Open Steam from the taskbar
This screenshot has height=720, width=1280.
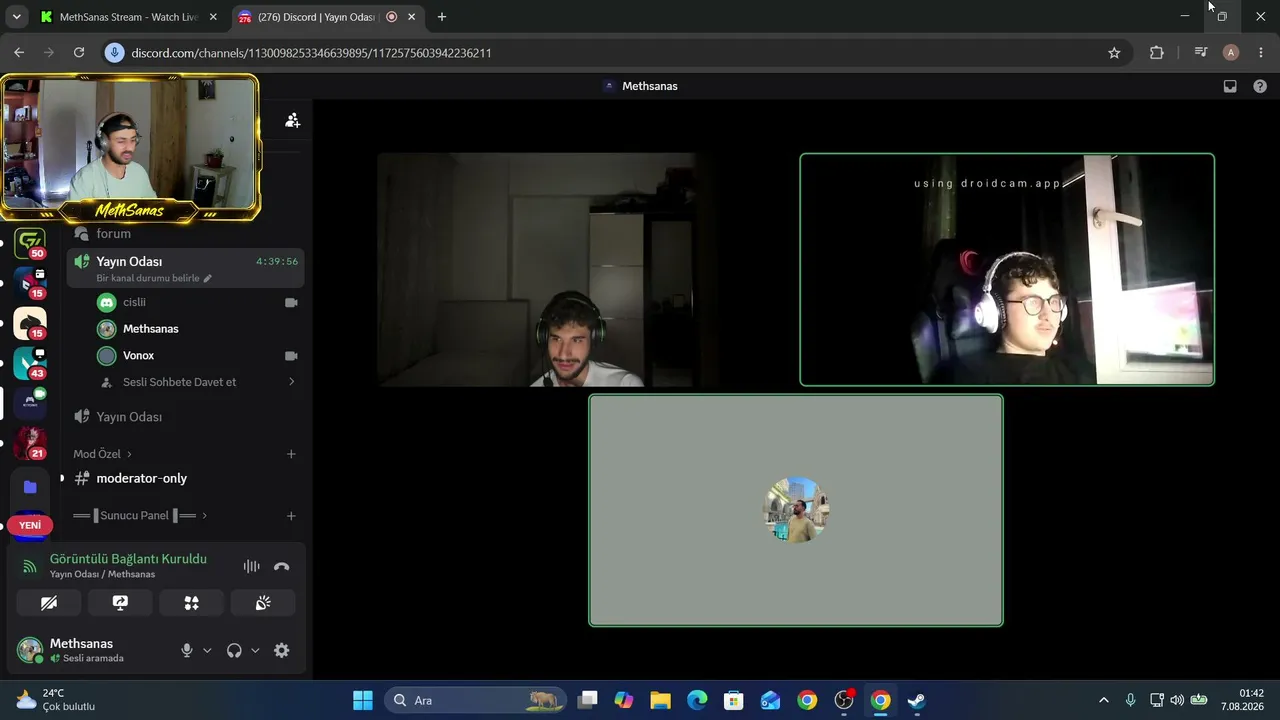pyautogui.click(x=916, y=700)
